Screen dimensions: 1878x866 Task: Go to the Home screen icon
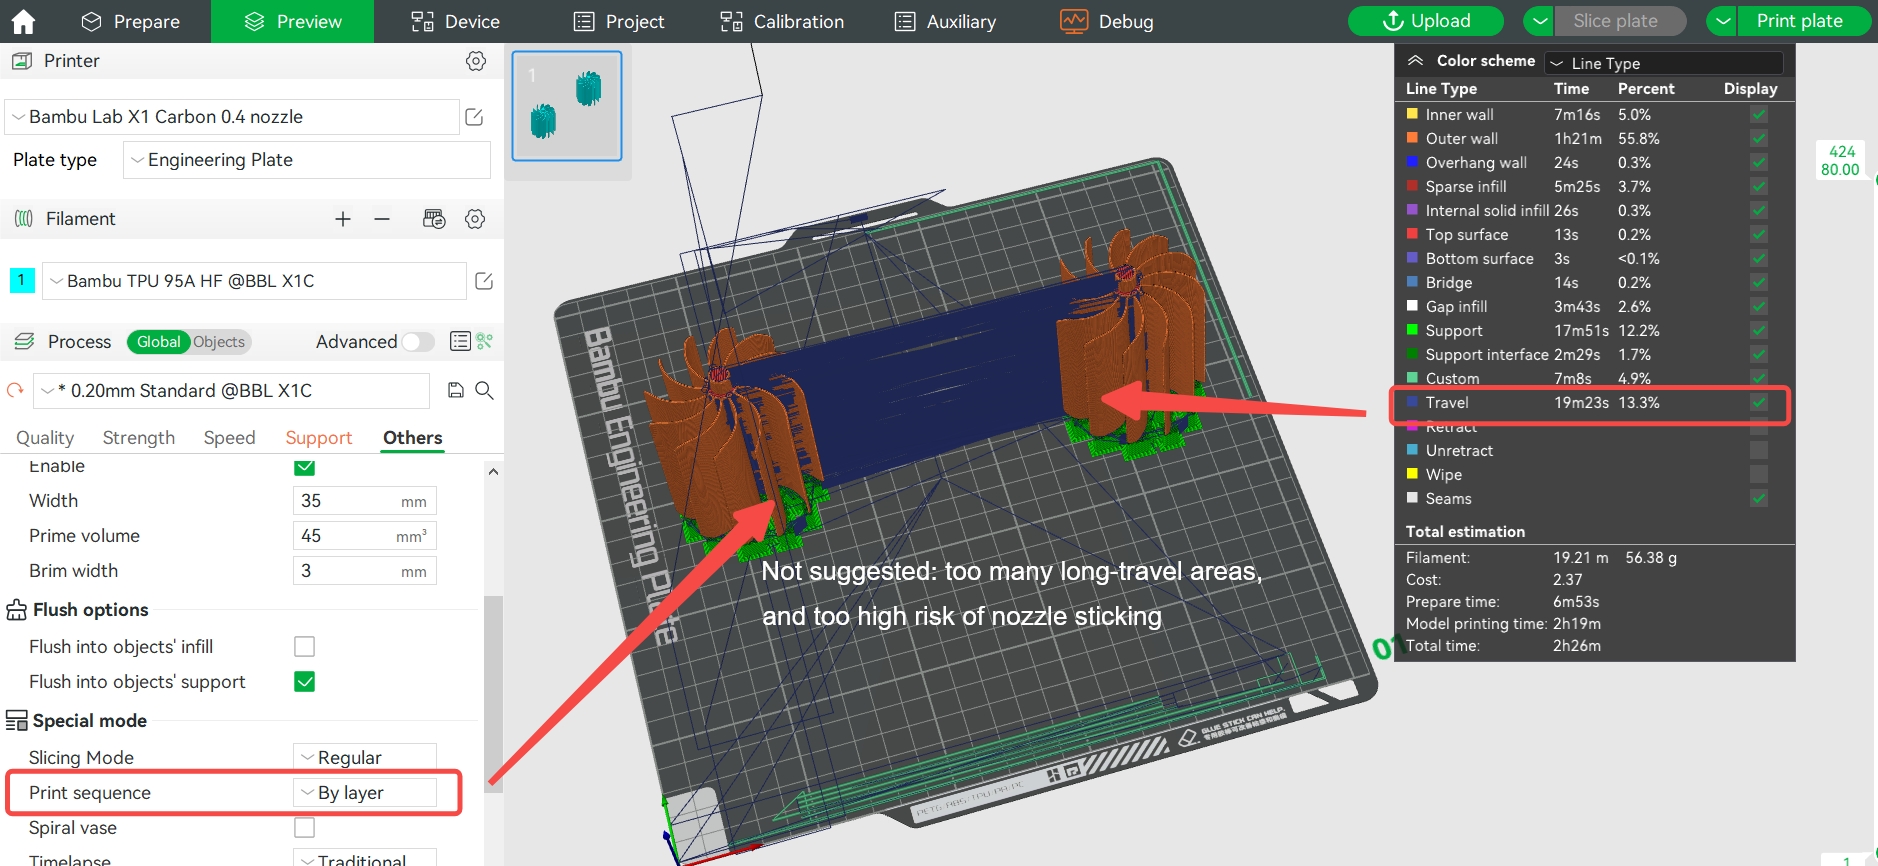[x=22, y=21]
